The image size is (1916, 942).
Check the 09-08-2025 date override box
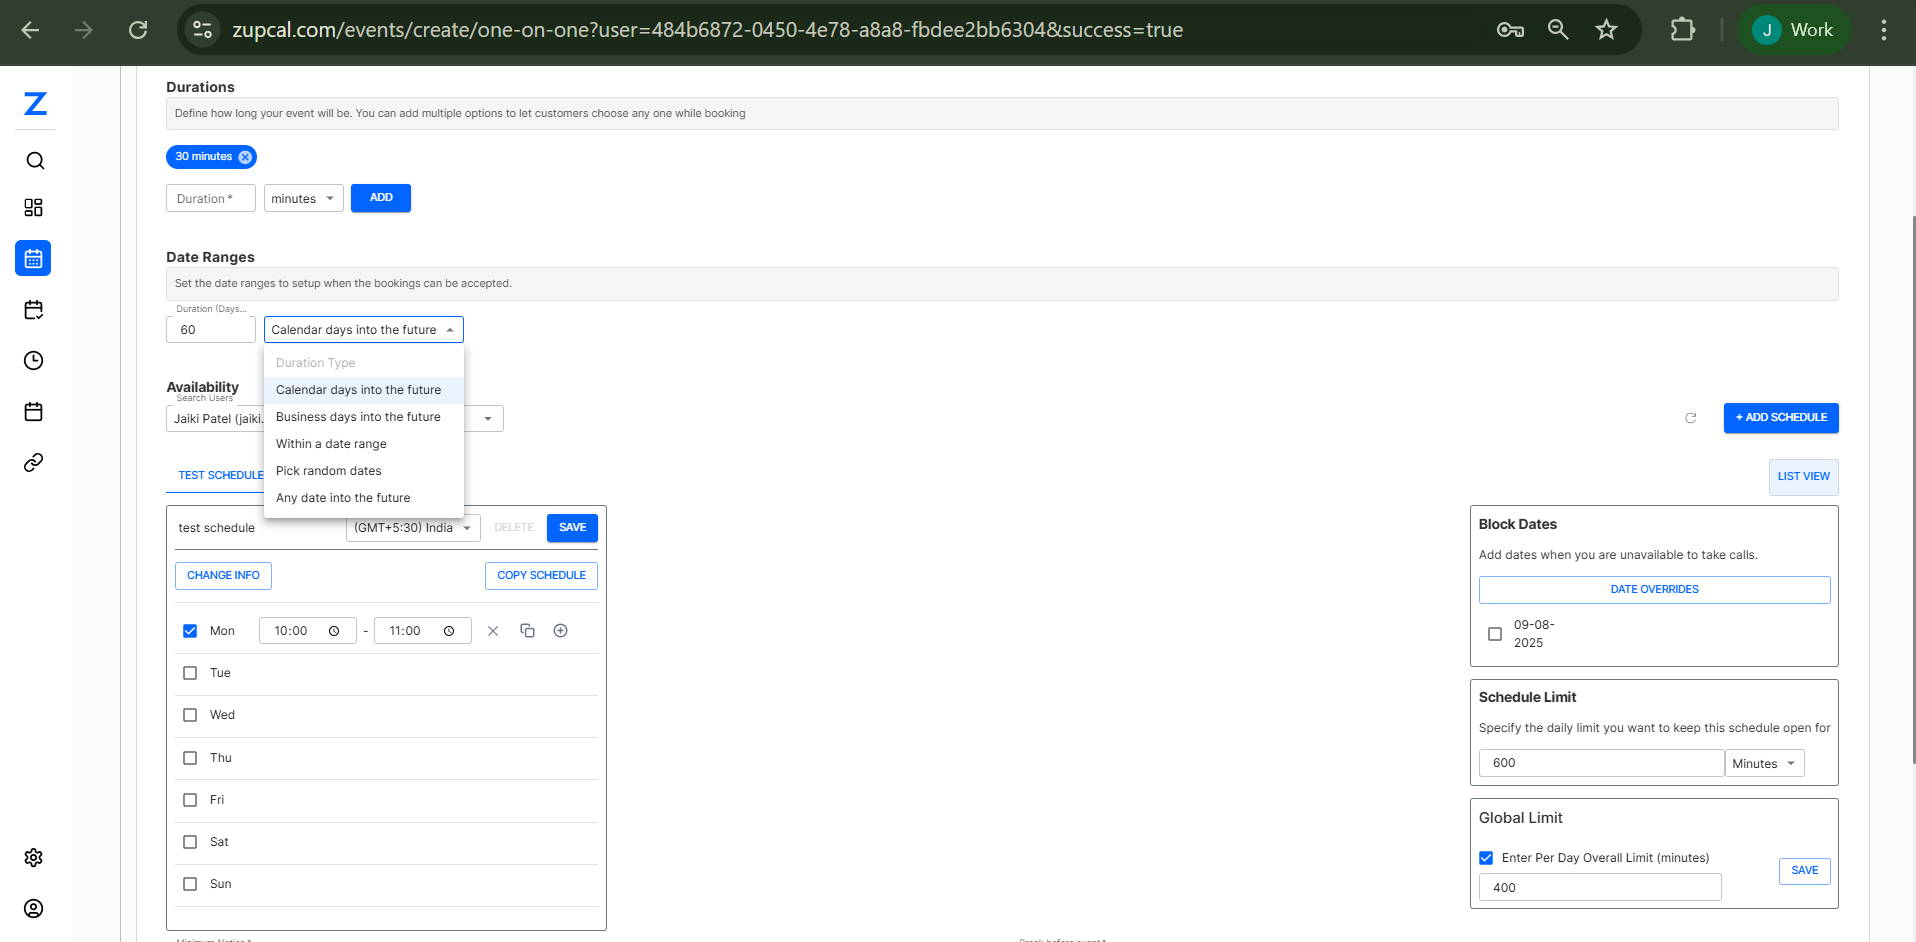click(x=1494, y=633)
